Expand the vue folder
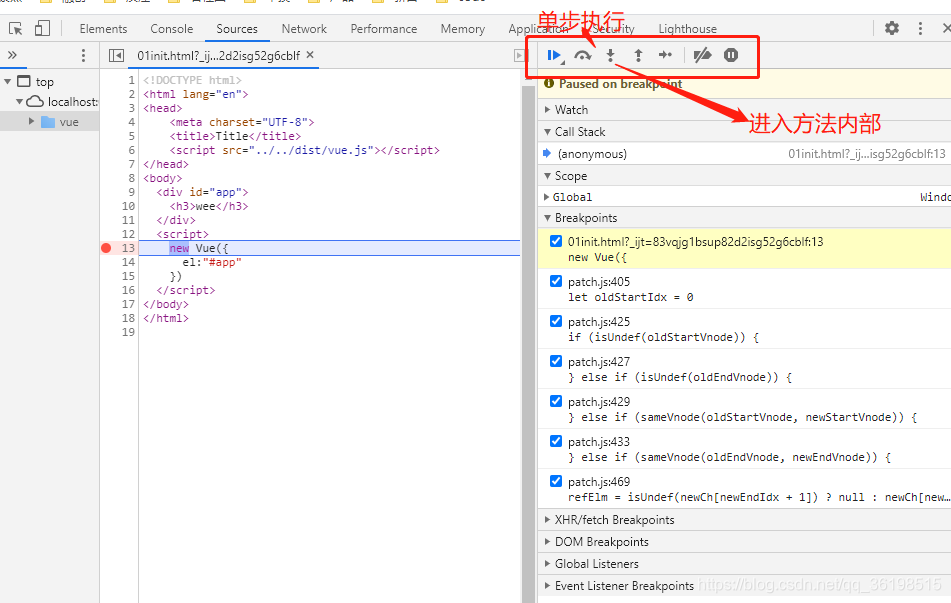The image size is (951, 603). 32,121
